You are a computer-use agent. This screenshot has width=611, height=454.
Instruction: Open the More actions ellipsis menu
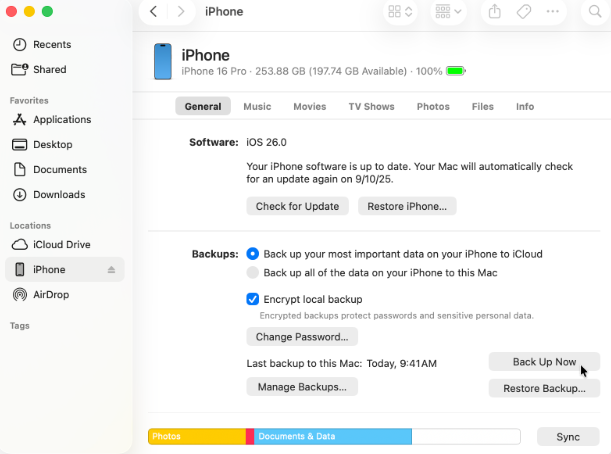click(553, 11)
